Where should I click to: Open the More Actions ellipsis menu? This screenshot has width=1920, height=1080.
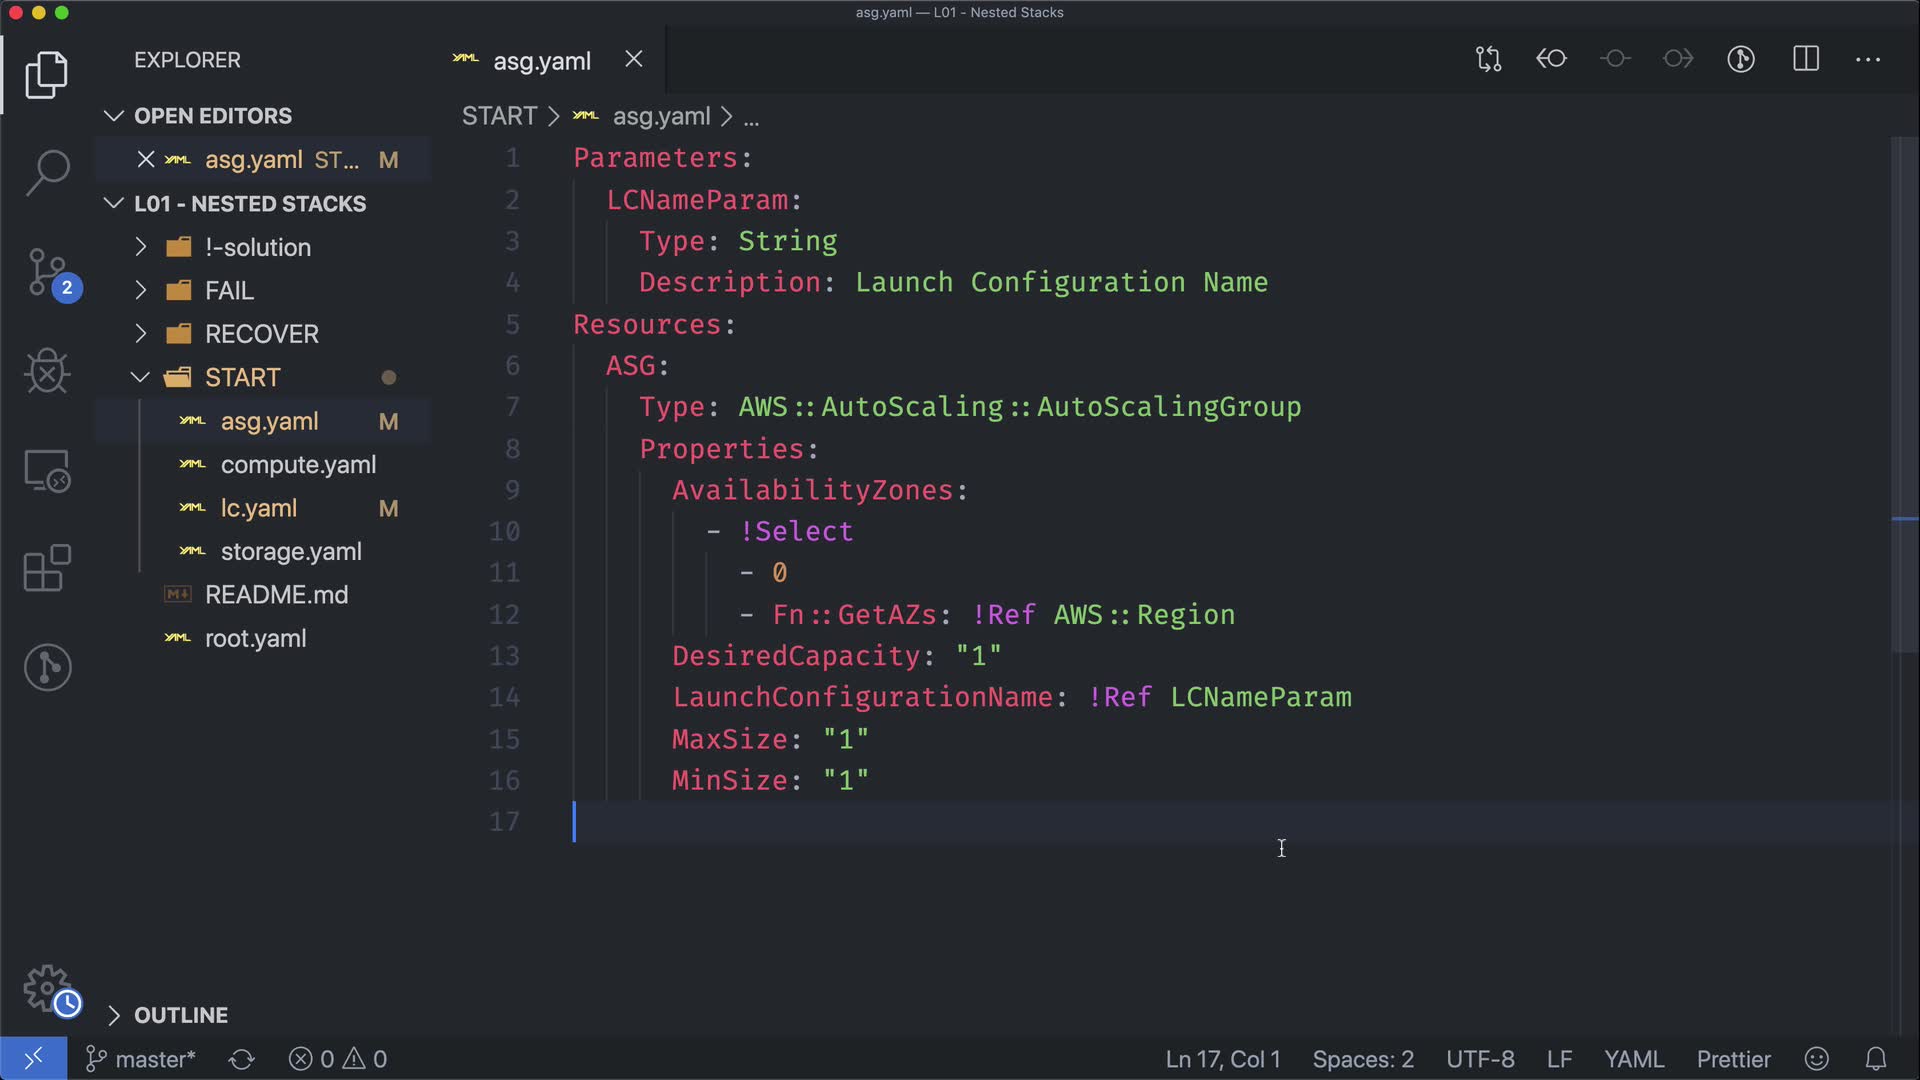coord(1868,59)
